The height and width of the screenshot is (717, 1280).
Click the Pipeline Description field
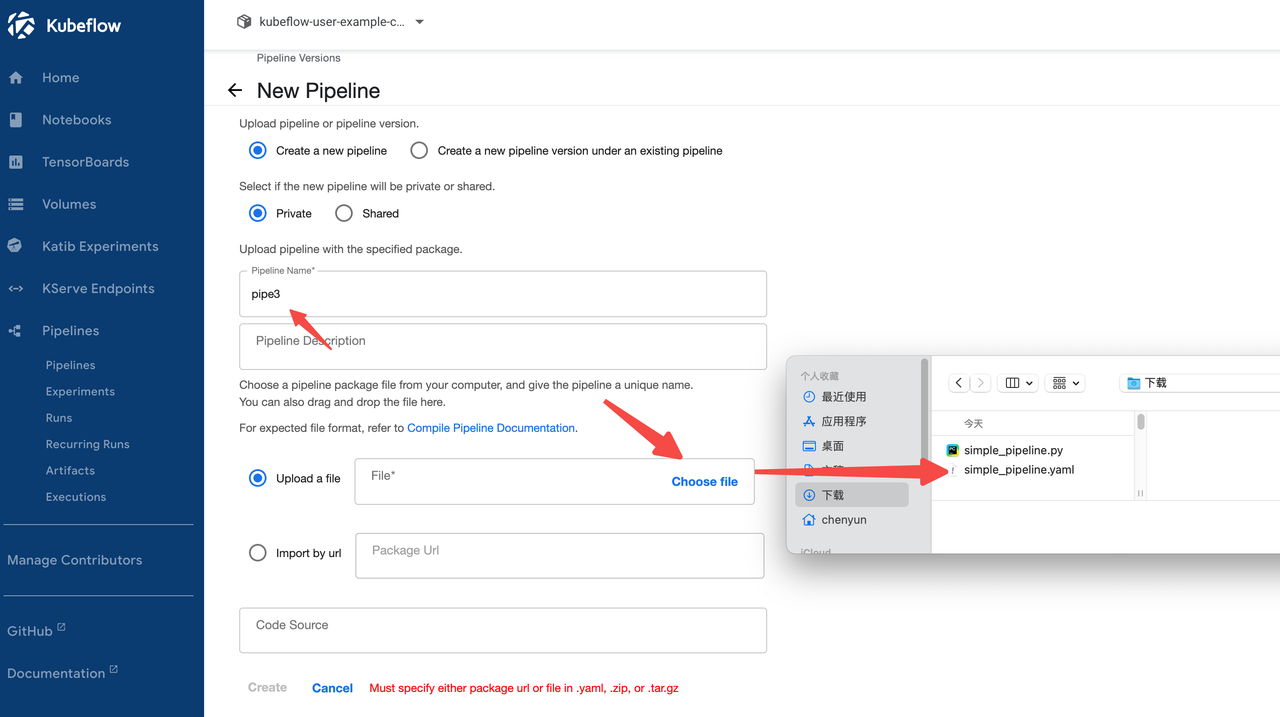pyautogui.click(x=503, y=346)
